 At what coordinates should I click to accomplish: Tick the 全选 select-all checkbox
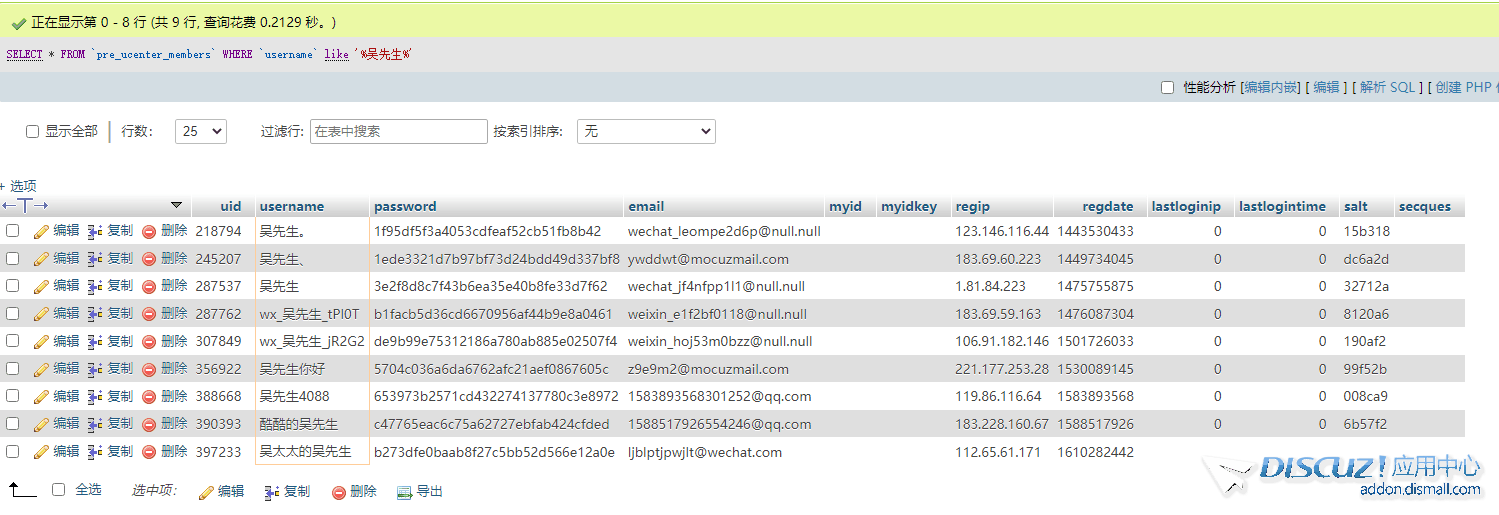(x=58, y=490)
